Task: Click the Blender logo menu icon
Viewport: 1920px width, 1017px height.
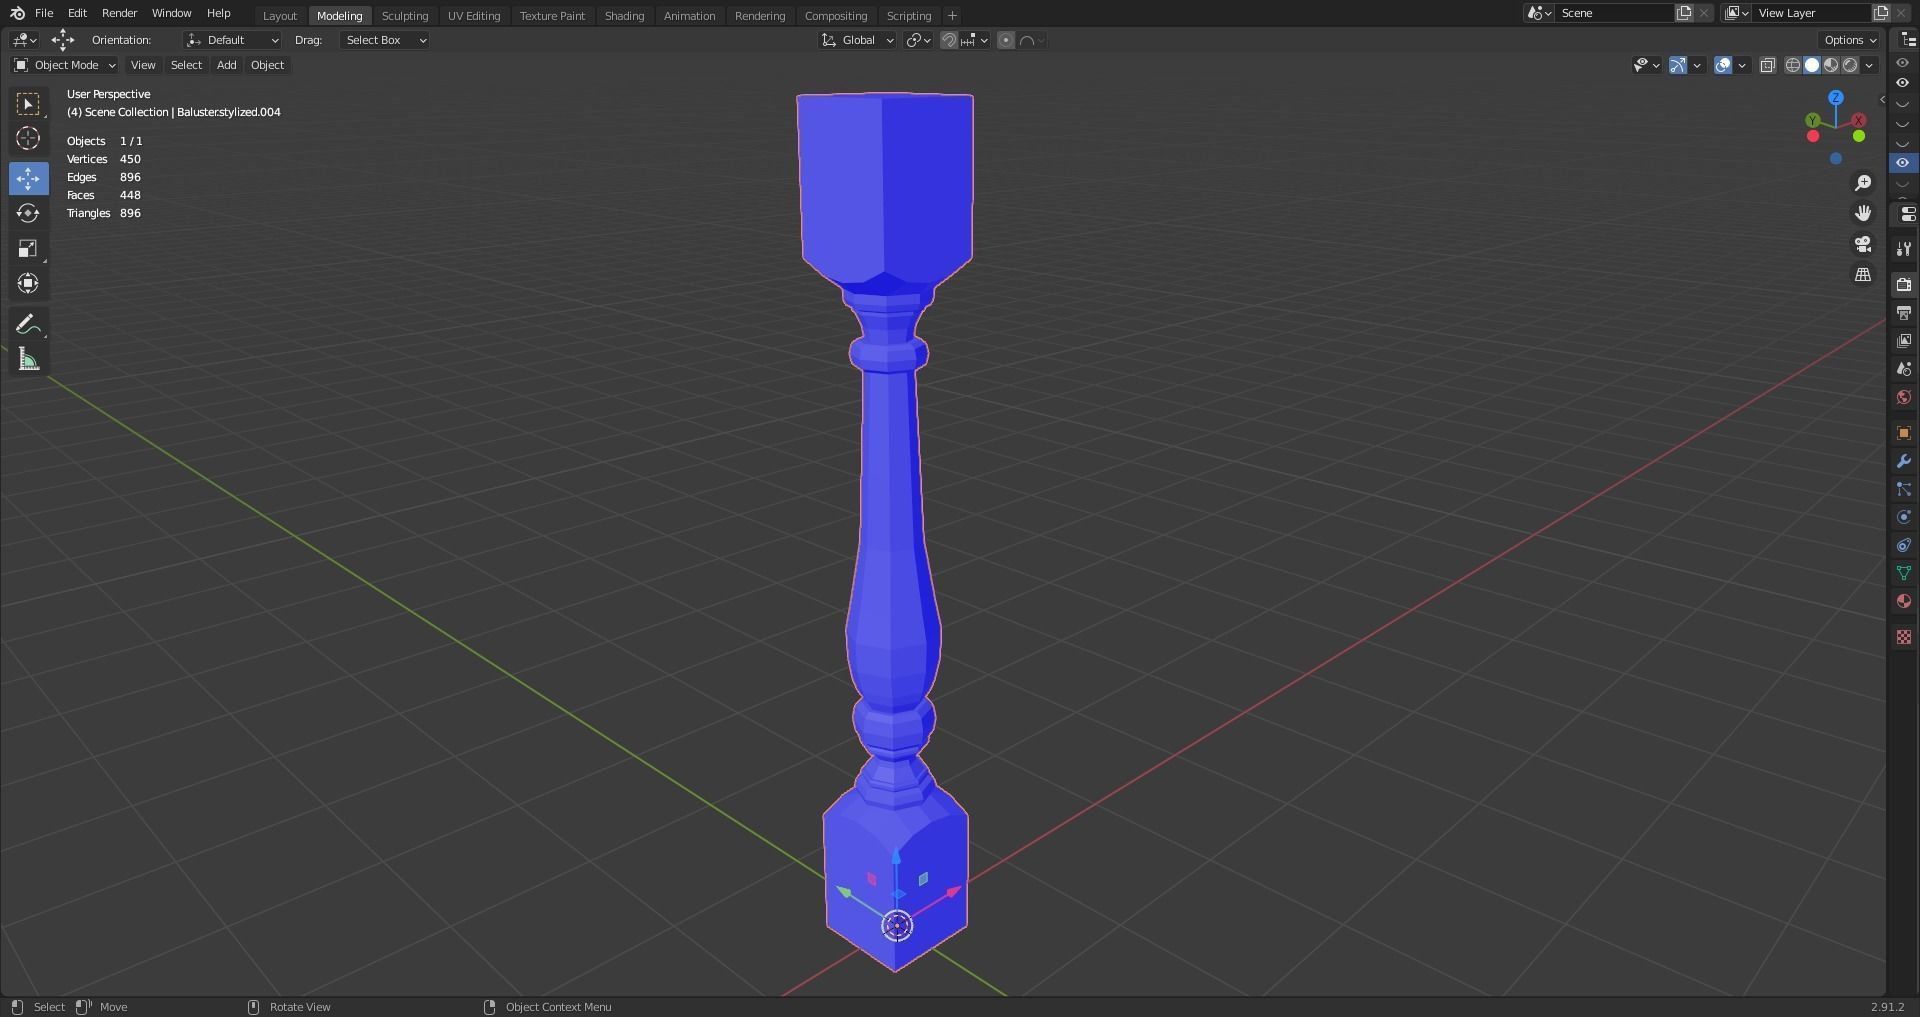Action: (17, 13)
